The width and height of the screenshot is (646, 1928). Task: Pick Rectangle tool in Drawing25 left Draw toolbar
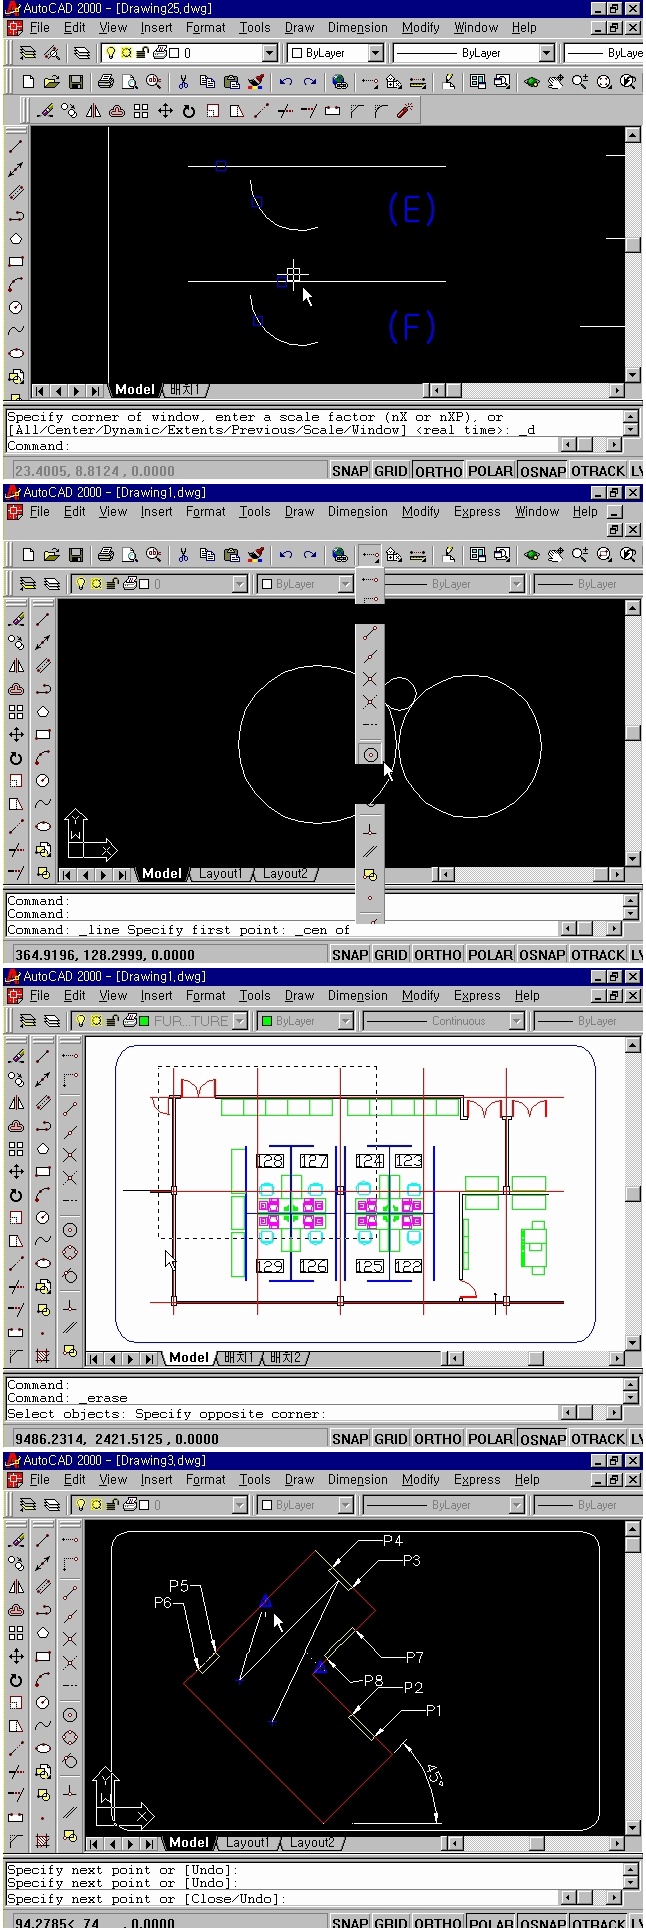pyautogui.click(x=16, y=262)
